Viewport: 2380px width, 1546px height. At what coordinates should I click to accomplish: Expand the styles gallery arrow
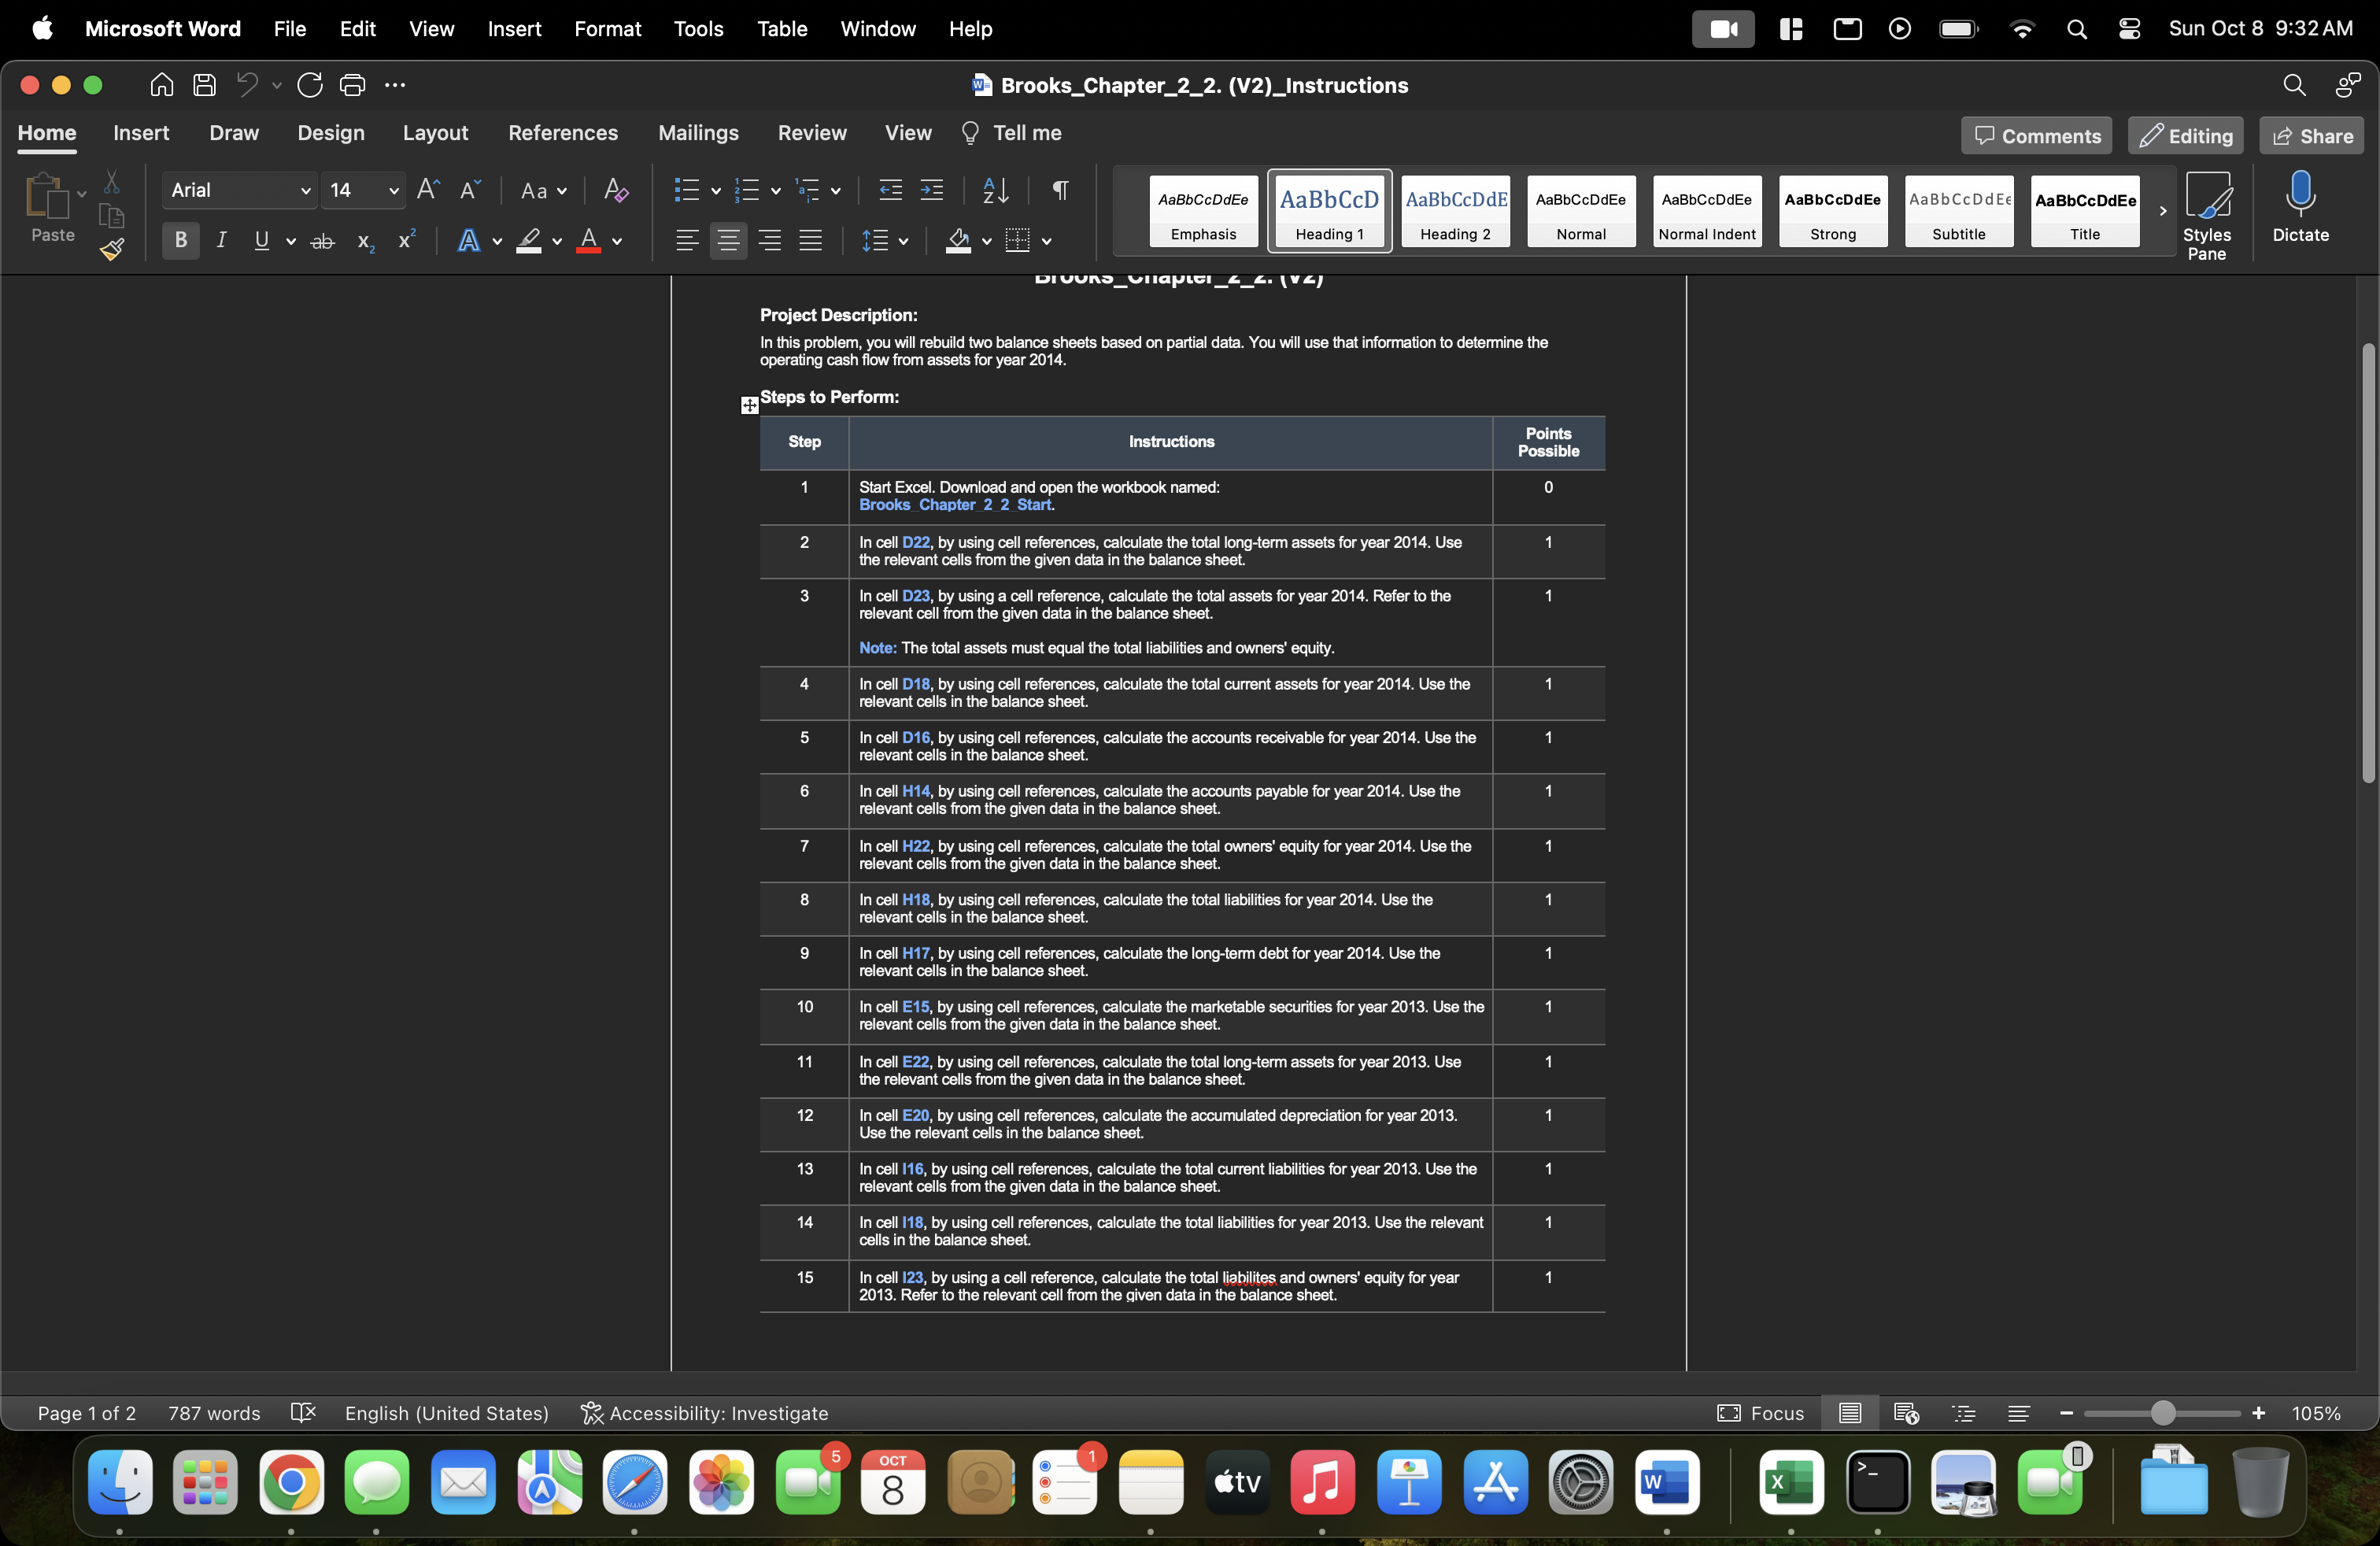pyautogui.click(x=2162, y=211)
